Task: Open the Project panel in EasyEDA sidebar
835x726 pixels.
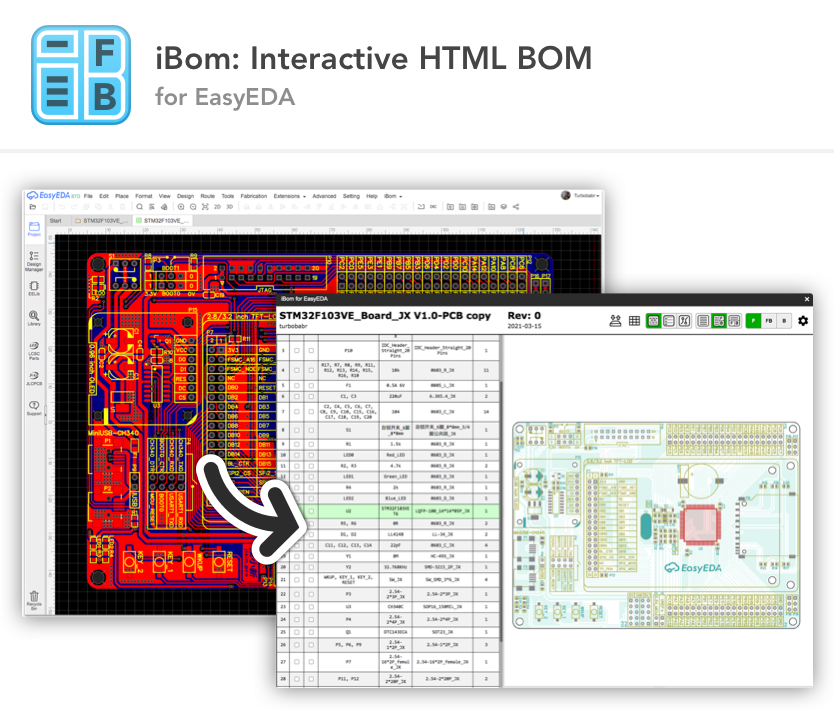Action: click(34, 229)
